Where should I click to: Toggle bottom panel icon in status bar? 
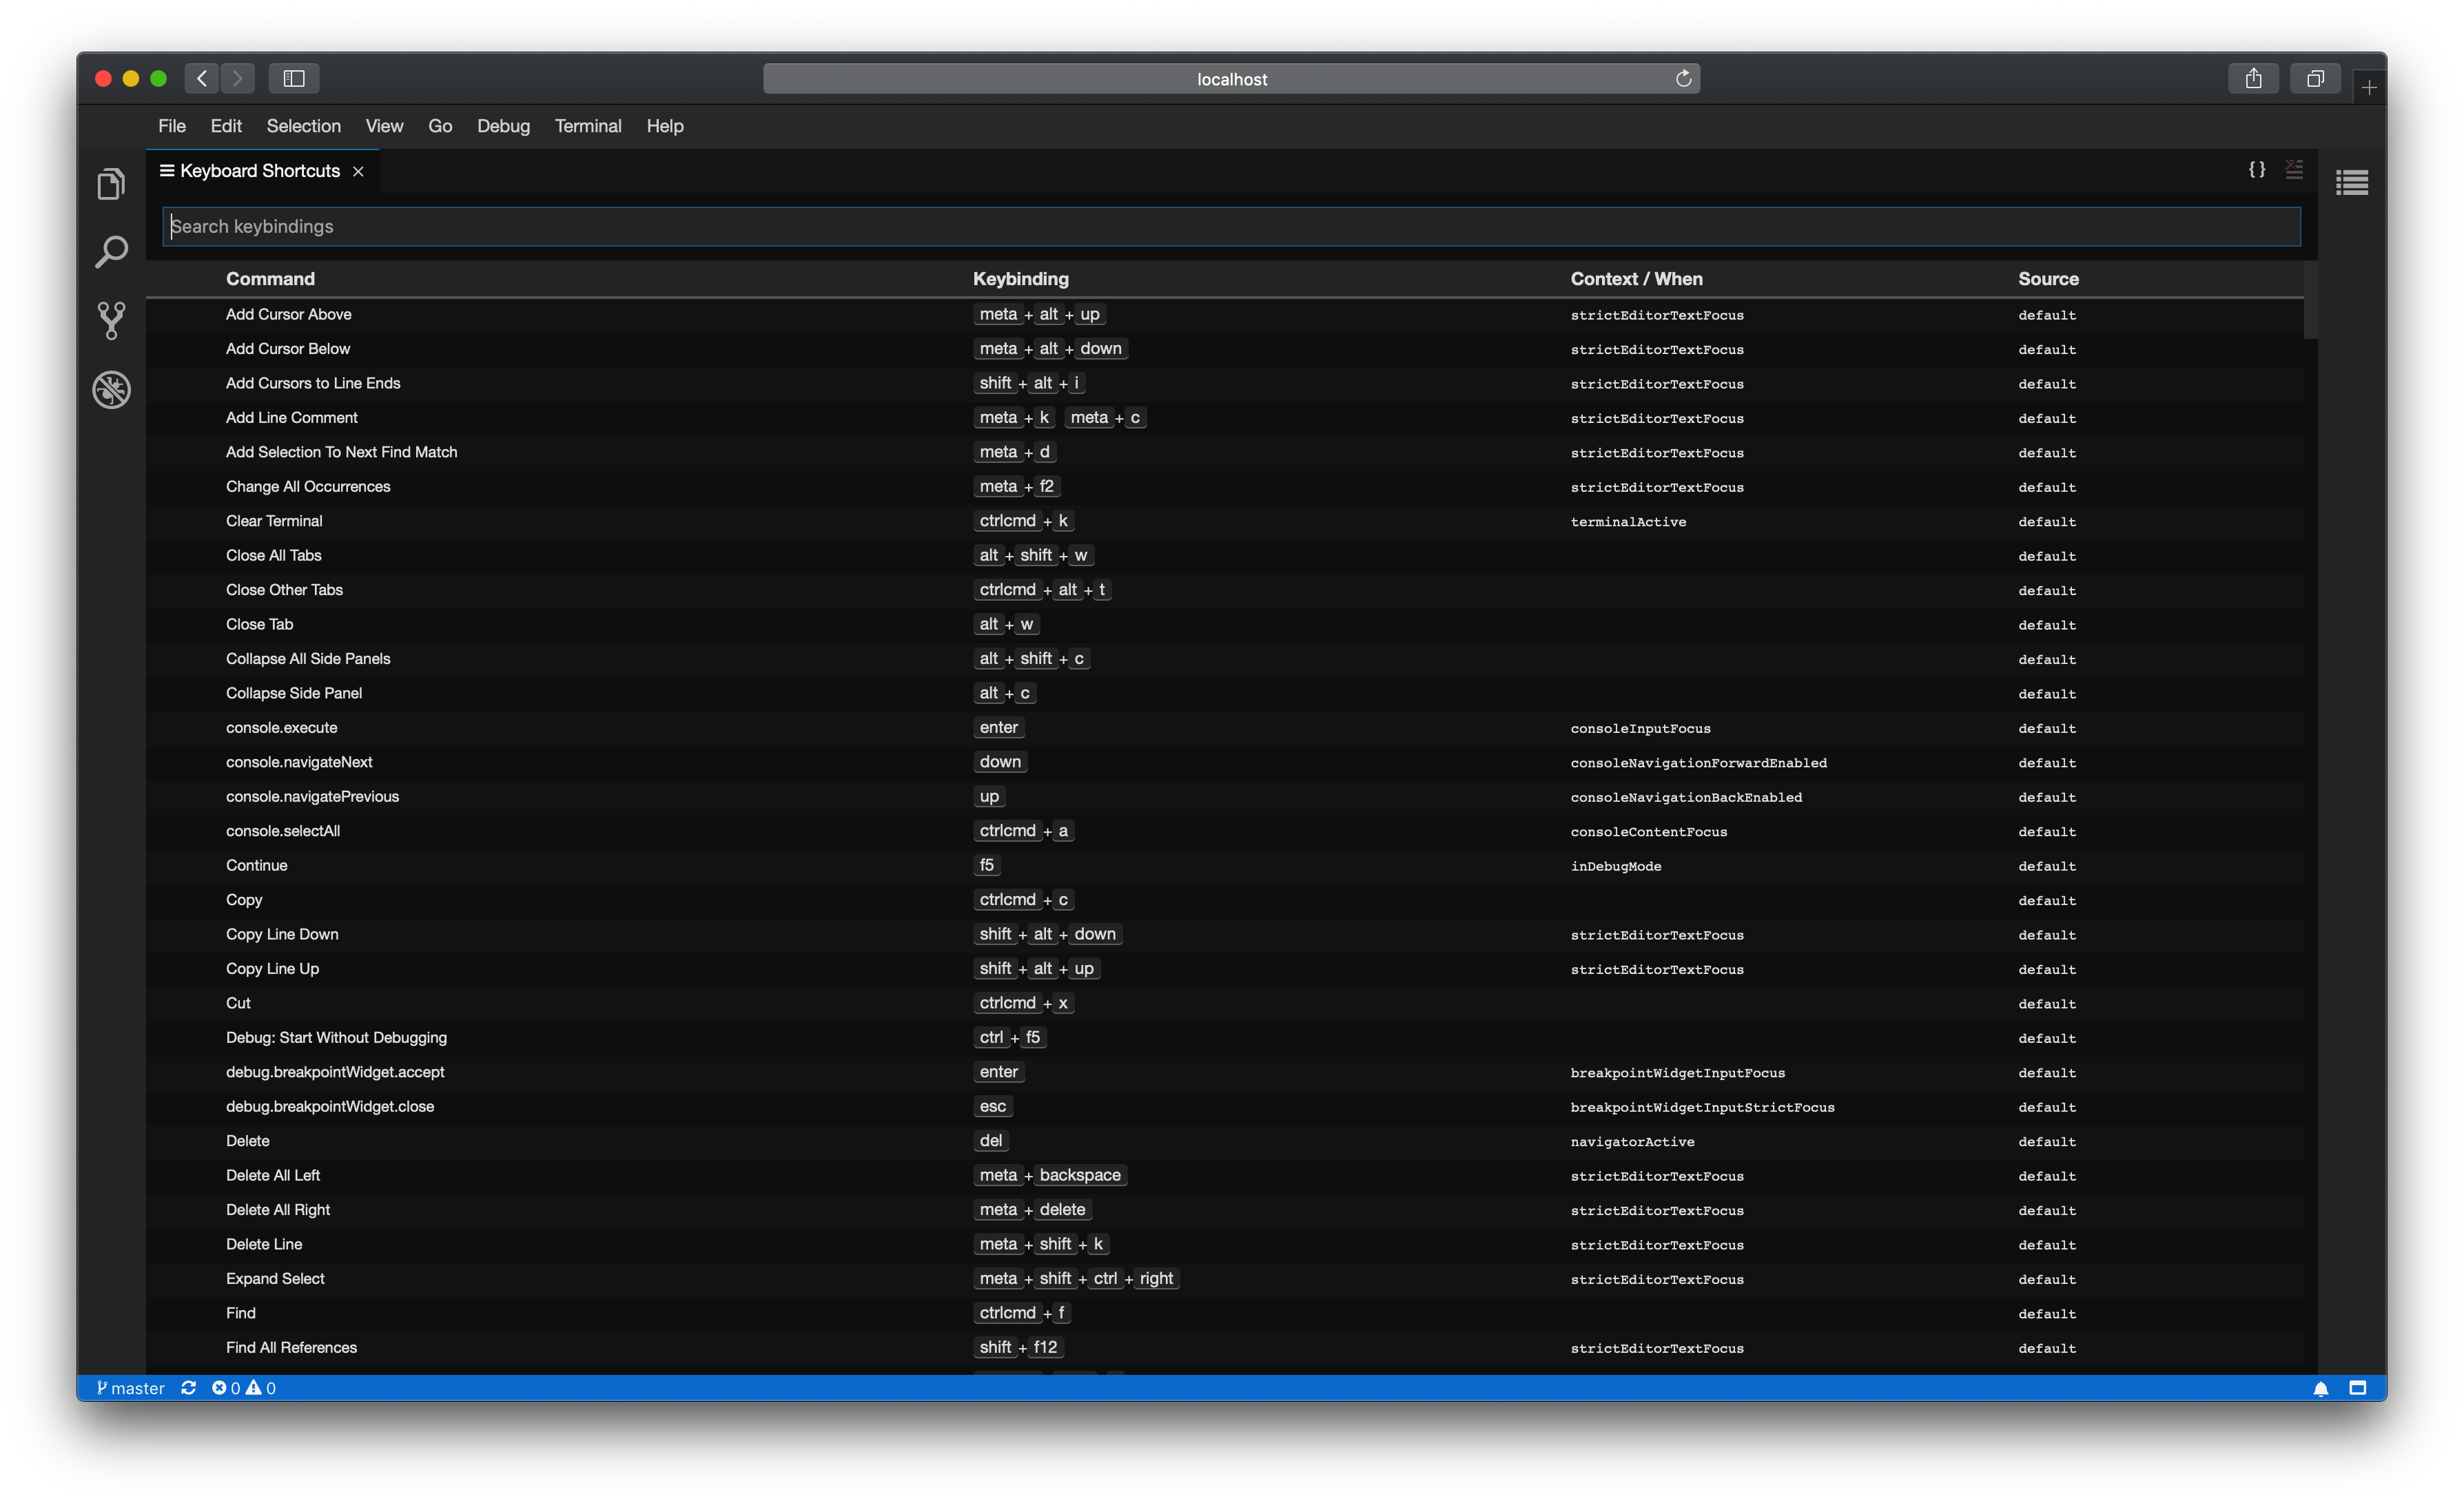[2358, 1388]
